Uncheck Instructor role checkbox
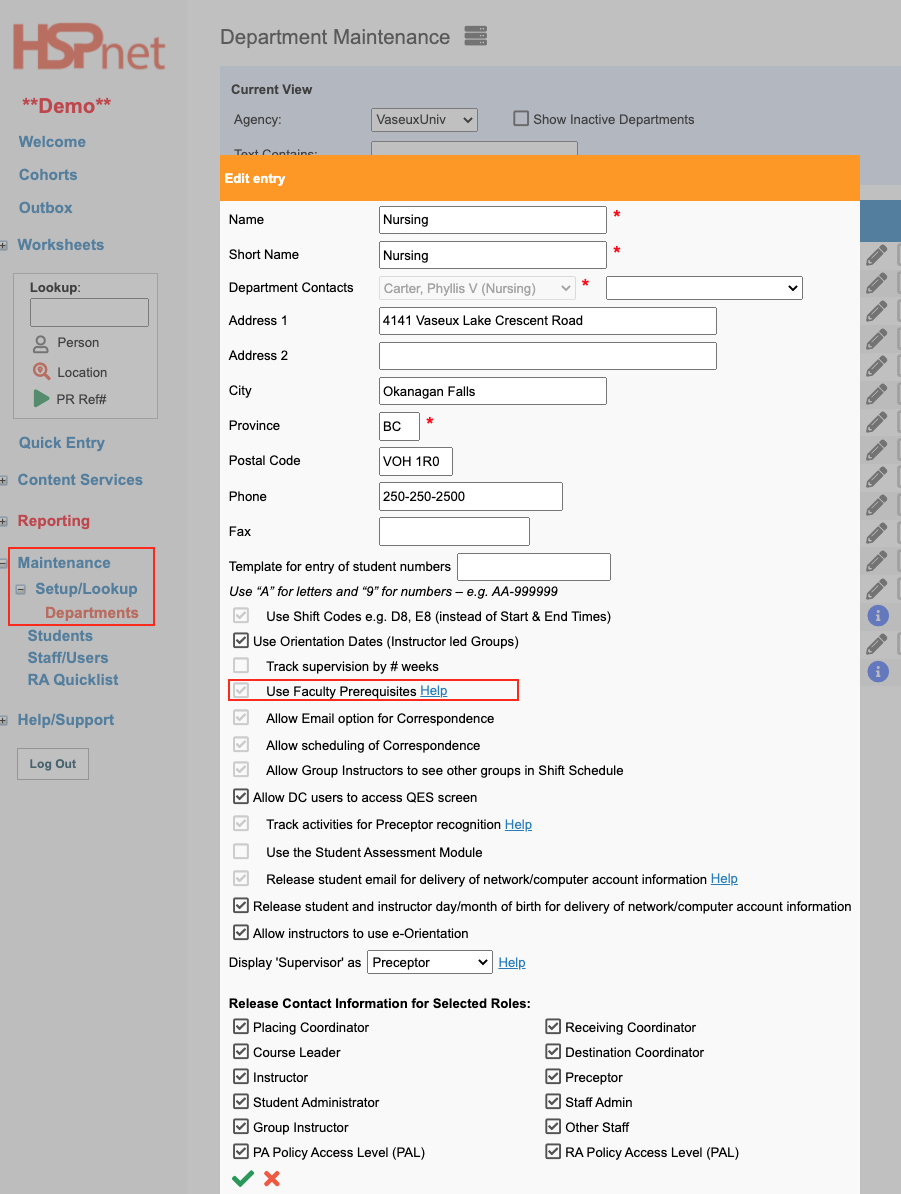This screenshot has width=901, height=1194. (241, 1077)
